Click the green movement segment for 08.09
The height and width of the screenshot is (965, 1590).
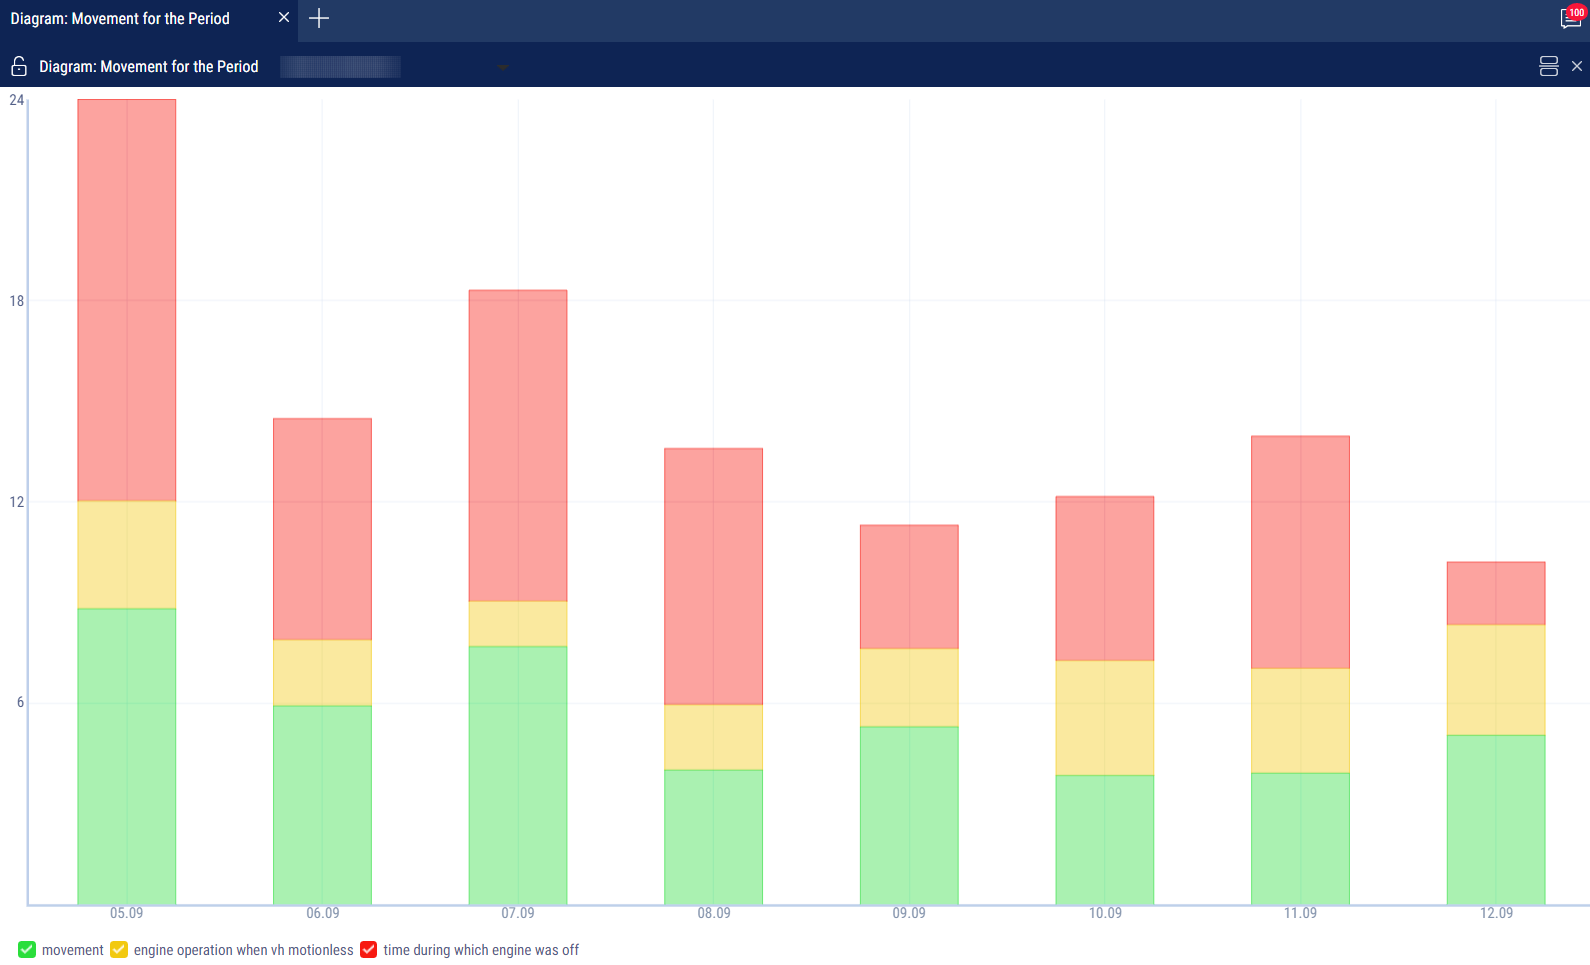click(x=714, y=837)
